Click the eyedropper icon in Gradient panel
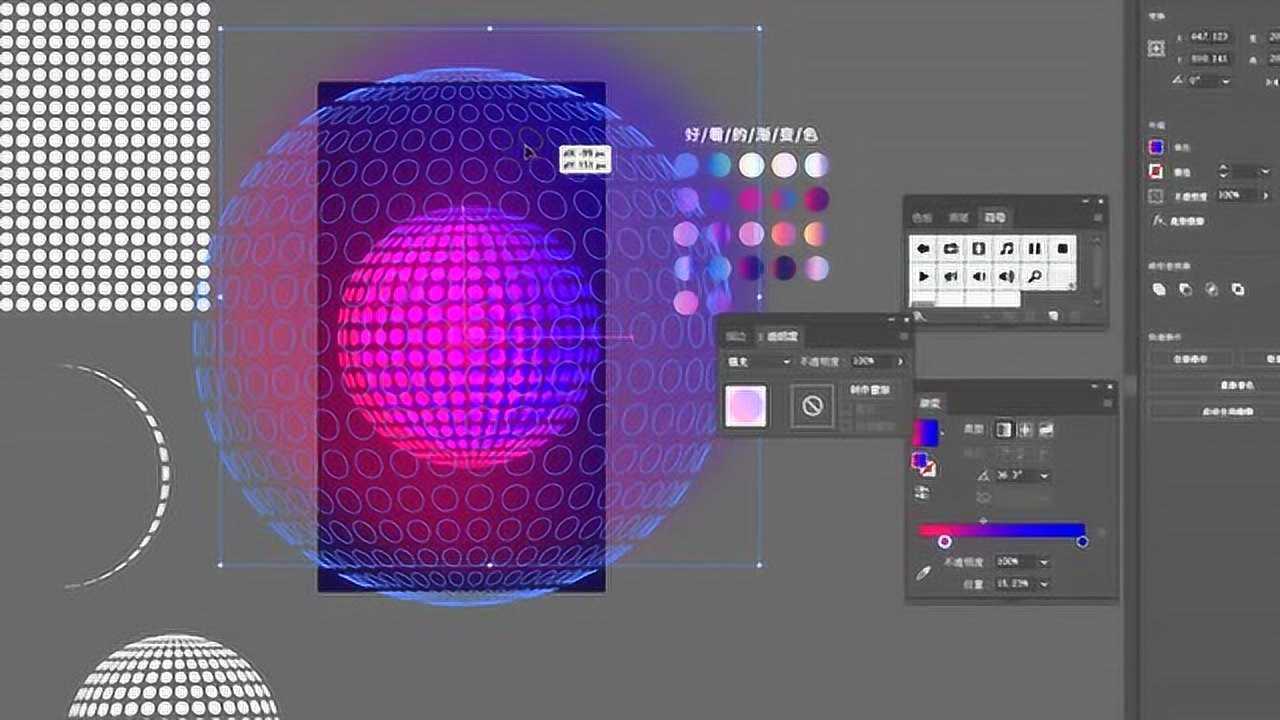This screenshot has width=1280, height=720. [924, 573]
